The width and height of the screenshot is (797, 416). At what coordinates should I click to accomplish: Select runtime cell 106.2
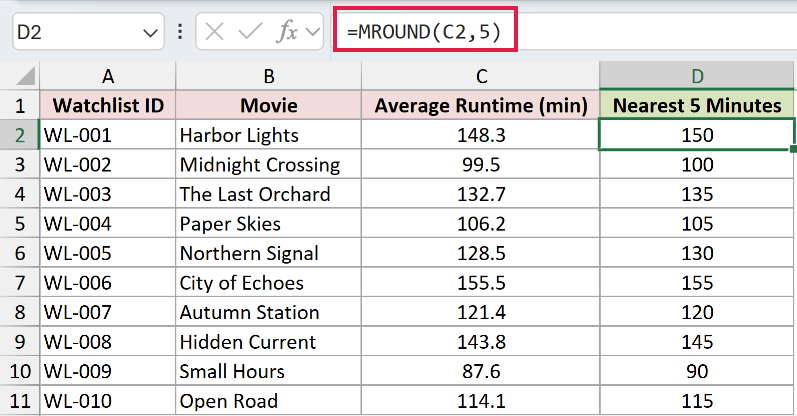[x=481, y=223]
